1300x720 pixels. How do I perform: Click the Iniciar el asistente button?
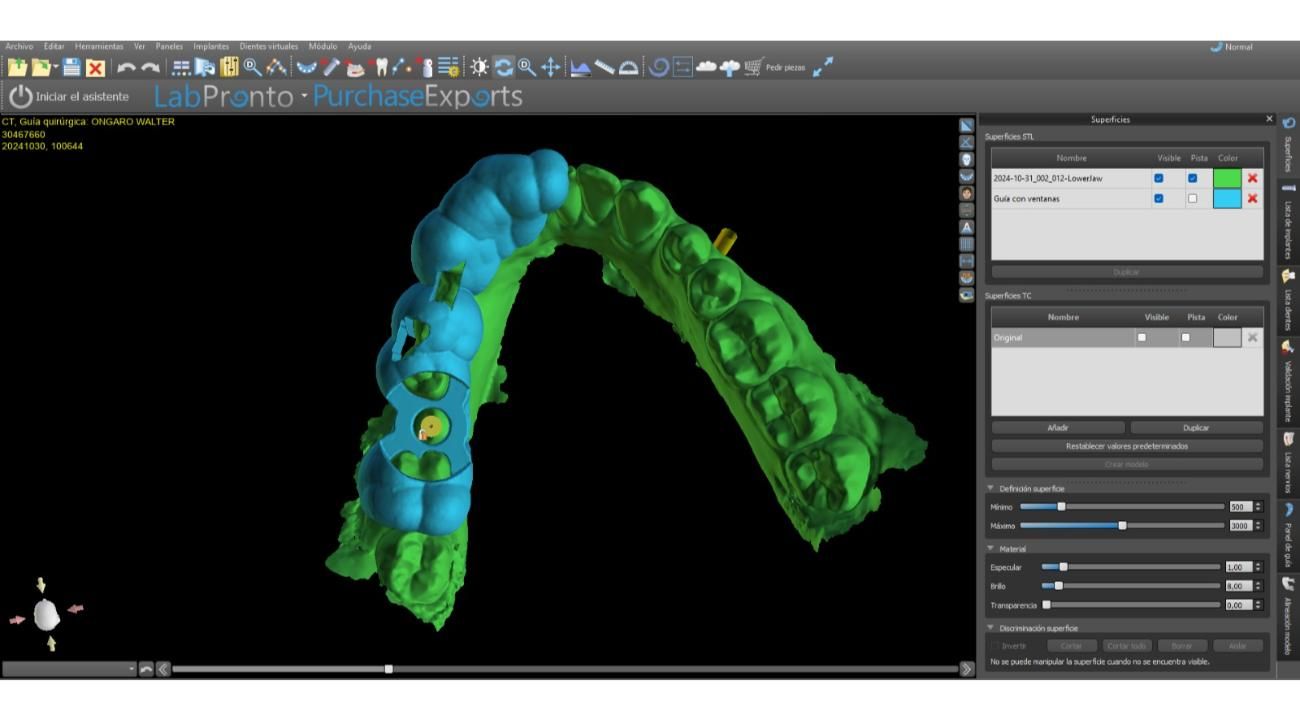click(69, 96)
